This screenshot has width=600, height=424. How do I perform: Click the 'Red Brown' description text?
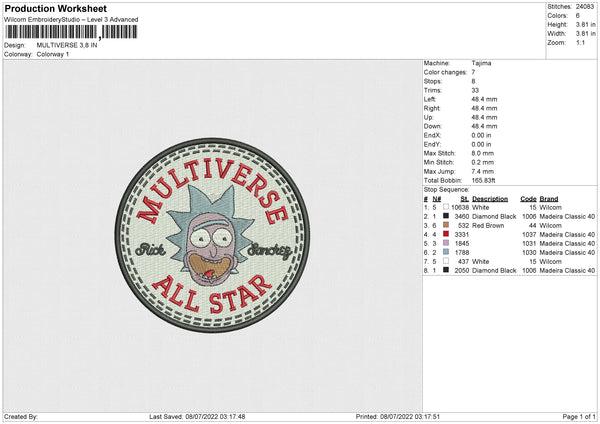click(488, 226)
